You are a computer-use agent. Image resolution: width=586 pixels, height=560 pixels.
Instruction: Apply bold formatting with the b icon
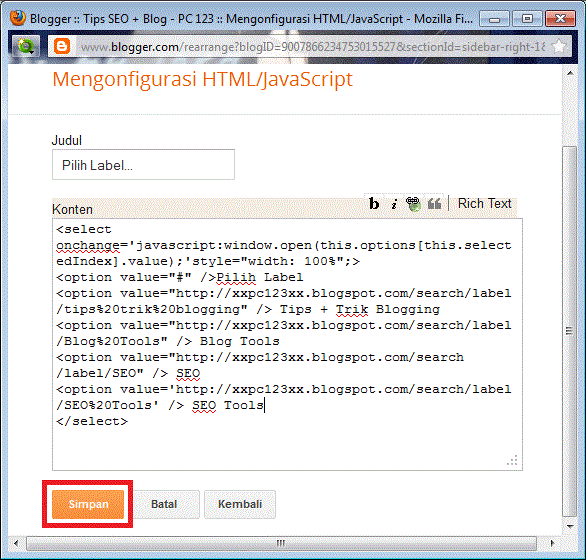[374, 204]
